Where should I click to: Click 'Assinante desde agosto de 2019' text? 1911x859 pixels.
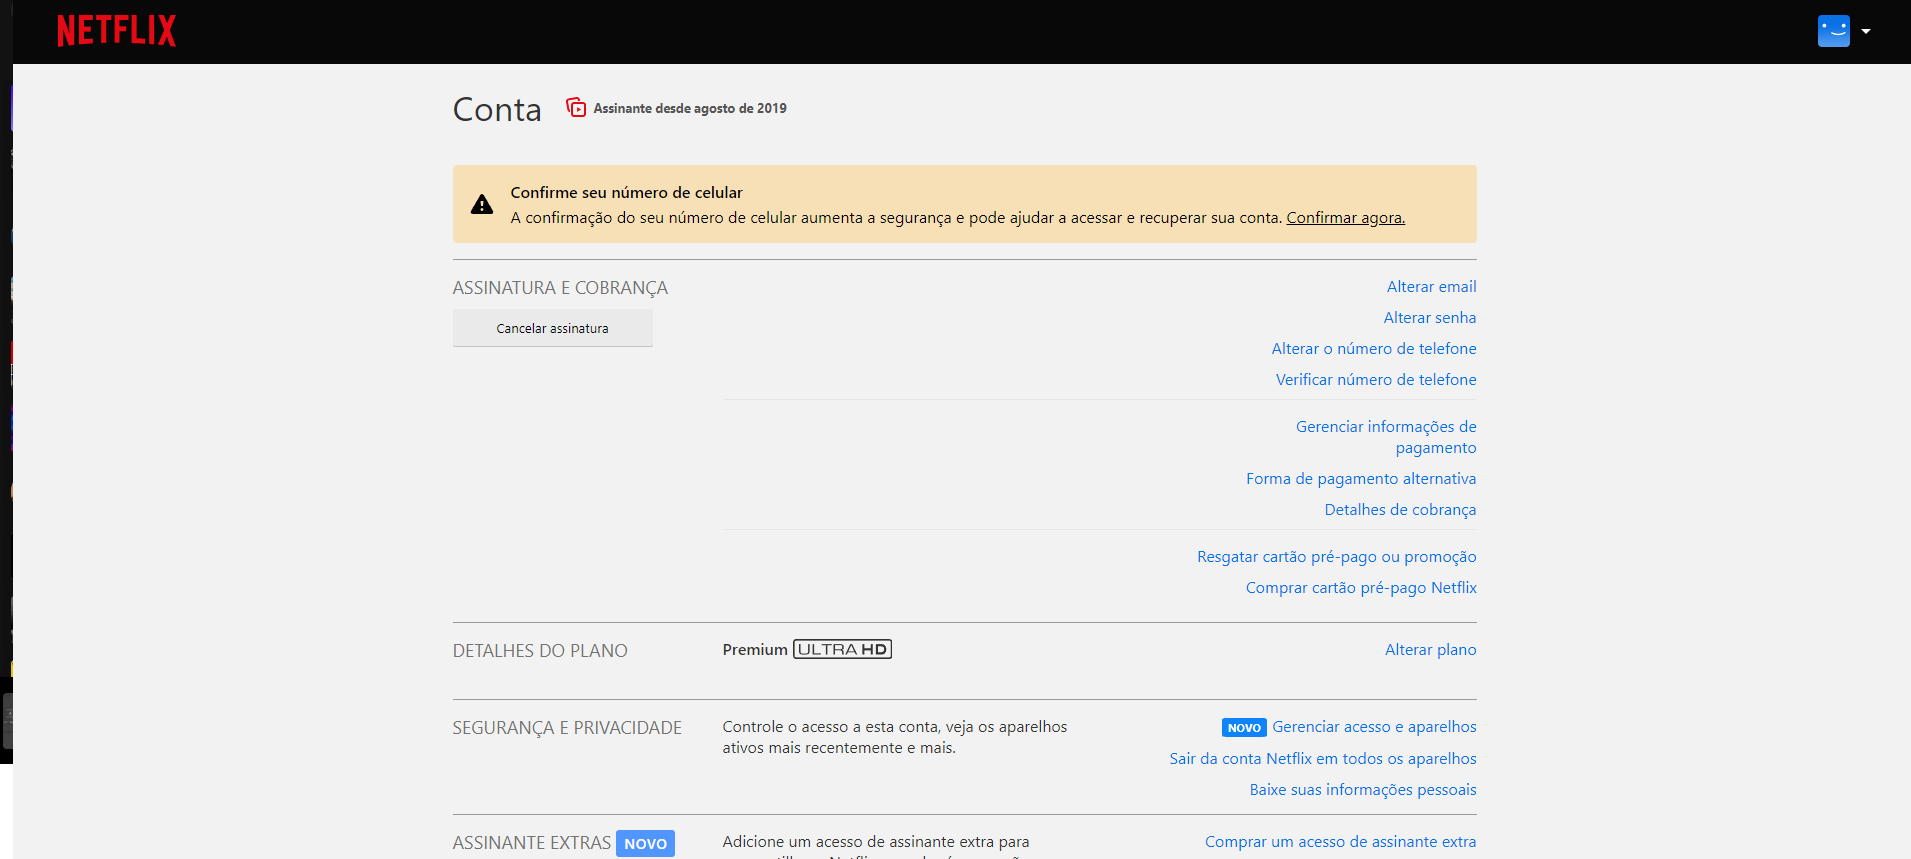690,108
